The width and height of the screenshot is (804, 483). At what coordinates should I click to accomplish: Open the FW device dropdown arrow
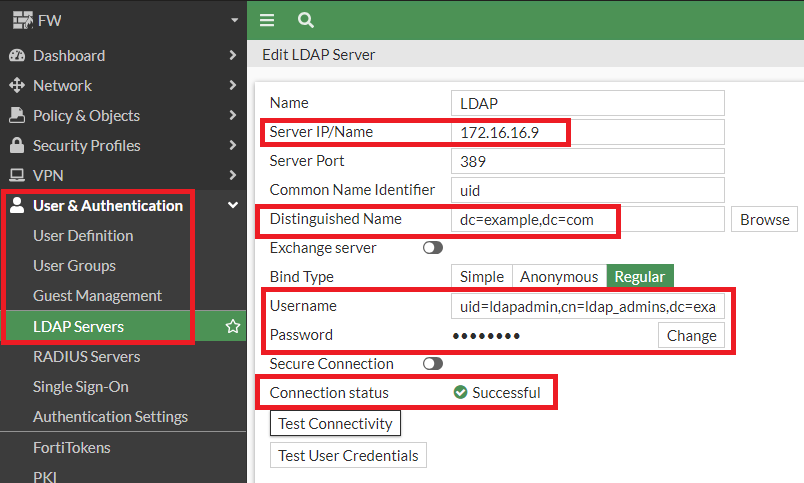[x=234, y=20]
